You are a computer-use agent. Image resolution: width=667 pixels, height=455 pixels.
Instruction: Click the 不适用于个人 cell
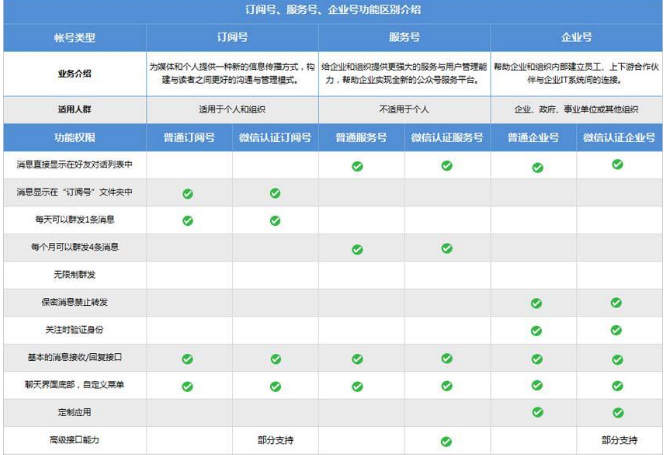tap(404, 109)
